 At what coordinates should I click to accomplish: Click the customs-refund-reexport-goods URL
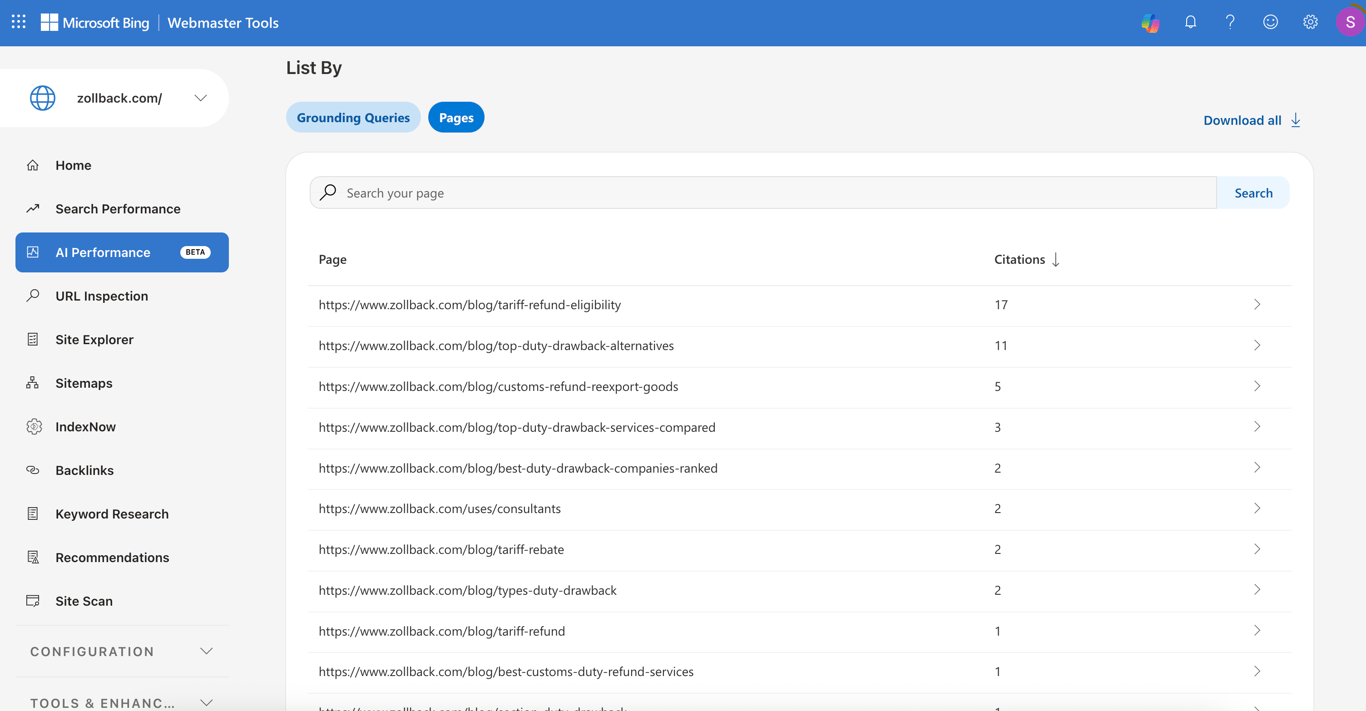click(498, 386)
